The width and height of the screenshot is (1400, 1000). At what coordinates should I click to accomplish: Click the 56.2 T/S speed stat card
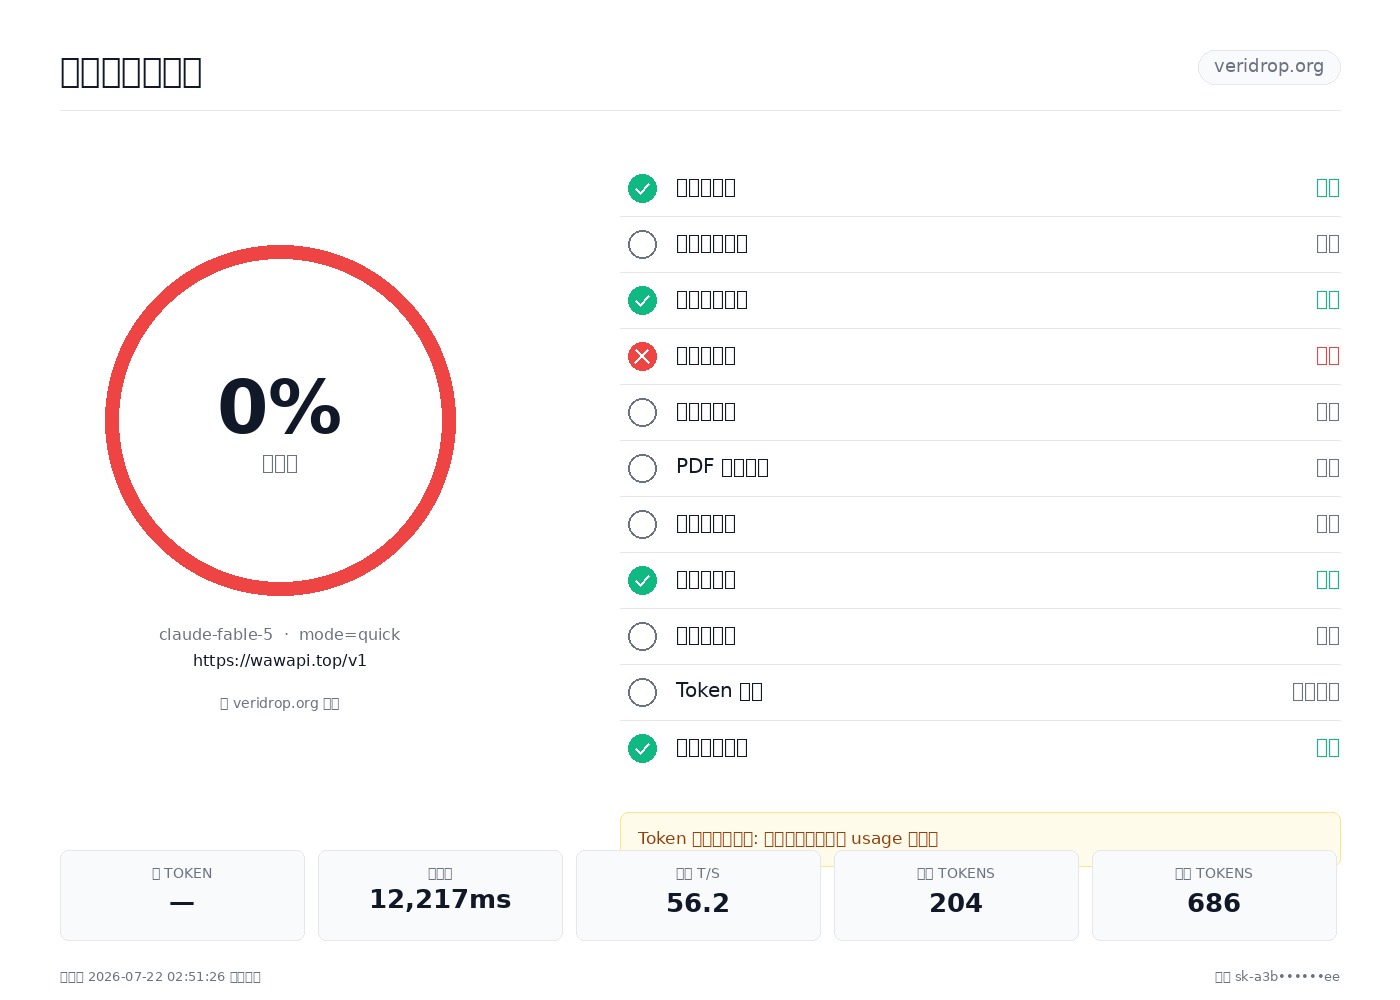pos(698,895)
